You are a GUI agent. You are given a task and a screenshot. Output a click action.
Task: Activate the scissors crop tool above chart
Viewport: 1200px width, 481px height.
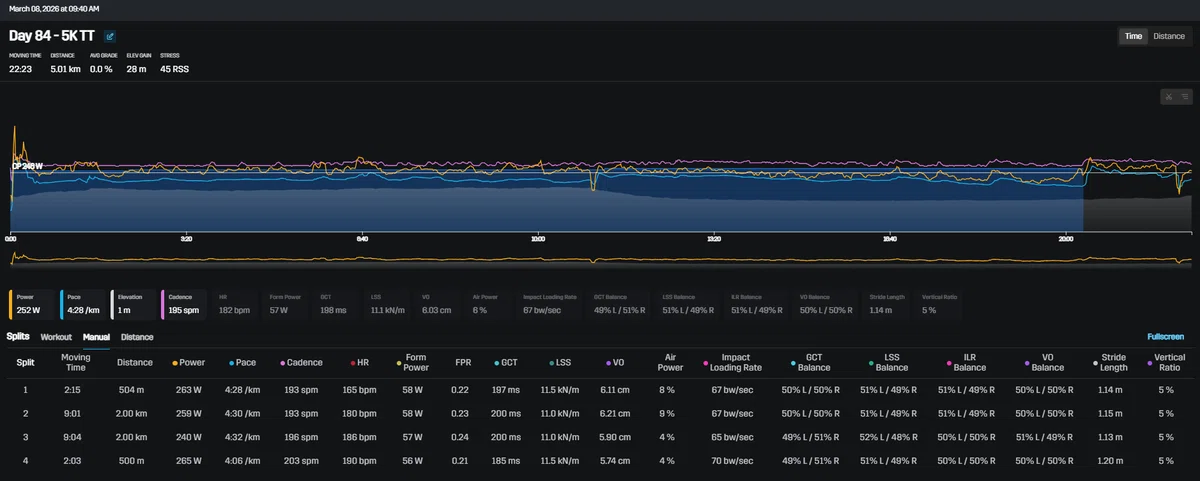pos(1166,97)
